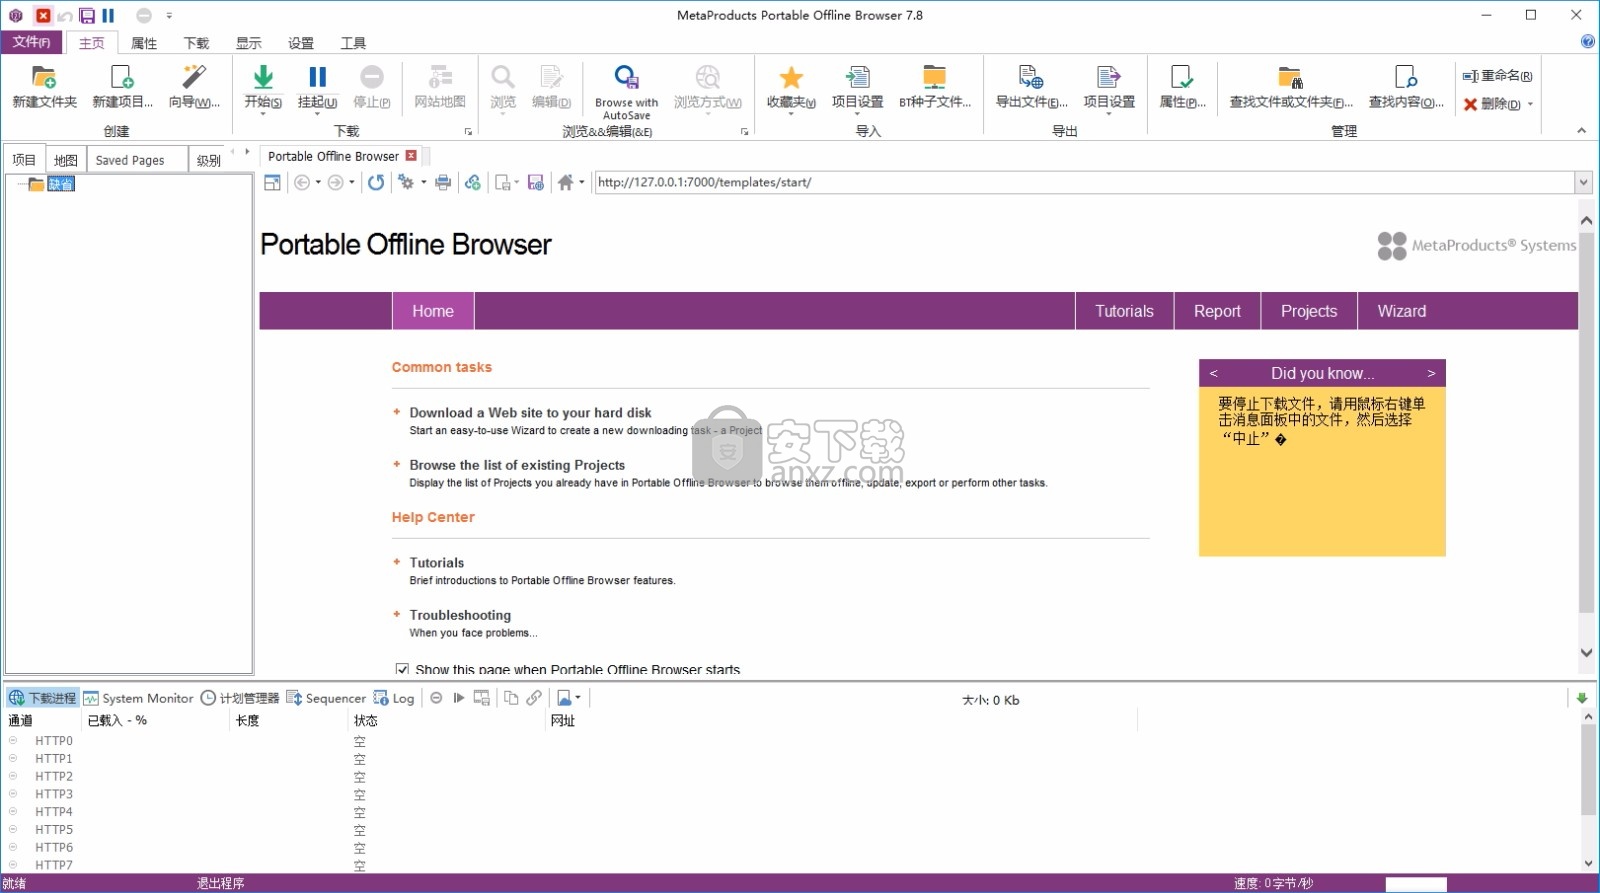This screenshot has width=1600, height=893.
Task: Open the 文件 file menu
Action: (x=31, y=42)
